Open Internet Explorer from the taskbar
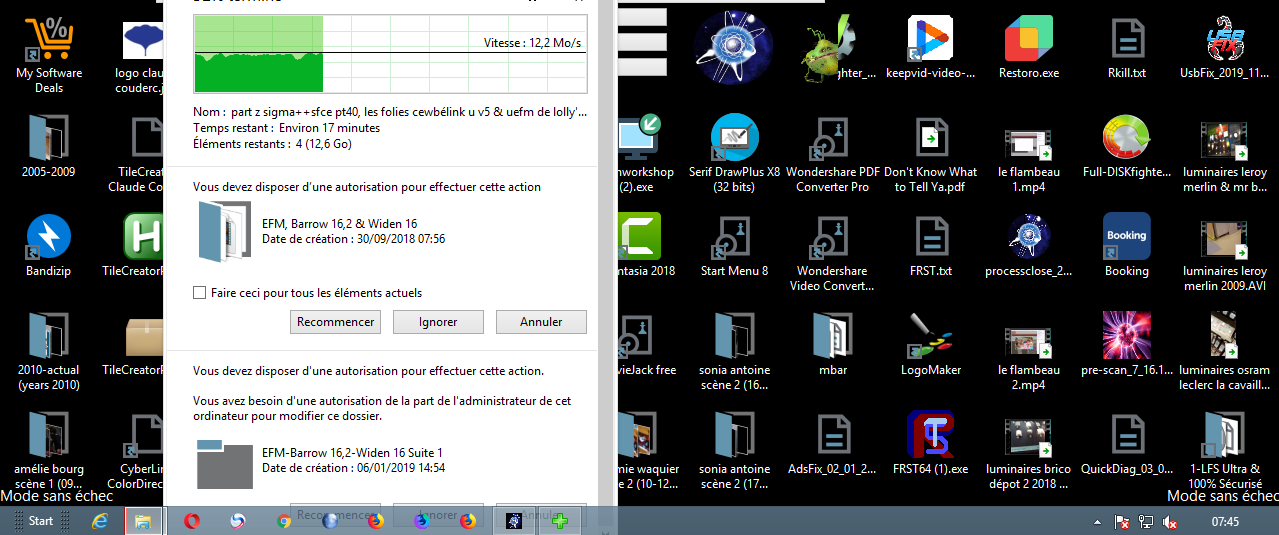Screen dimensions: 1279x535 (x=100, y=521)
